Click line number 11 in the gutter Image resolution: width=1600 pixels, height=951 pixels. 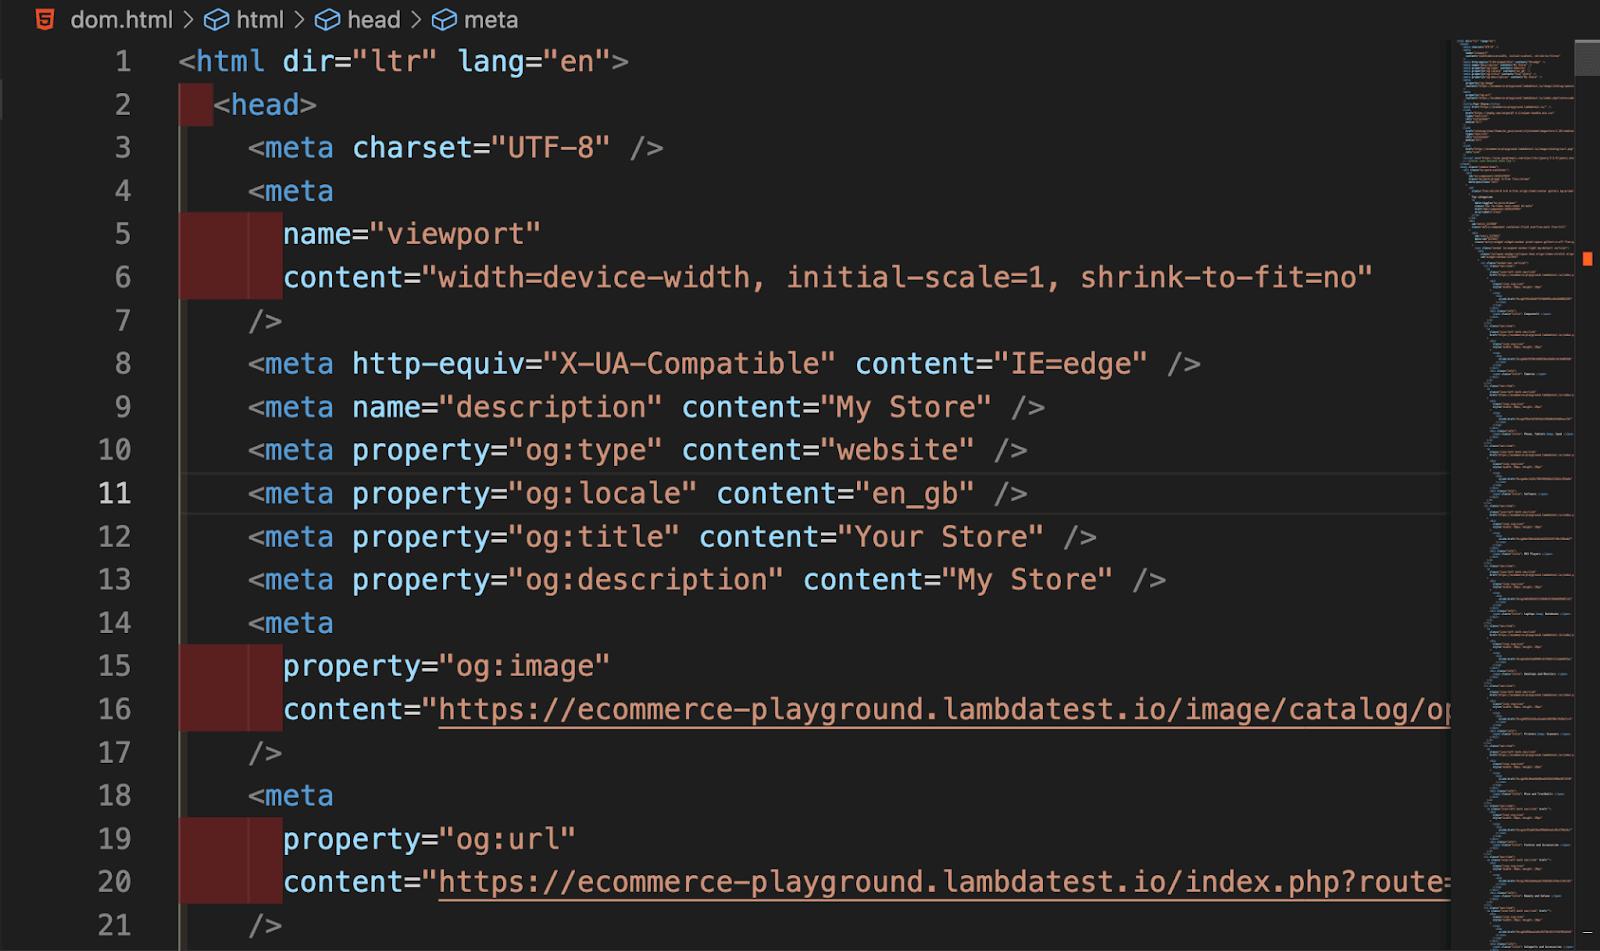tap(115, 494)
